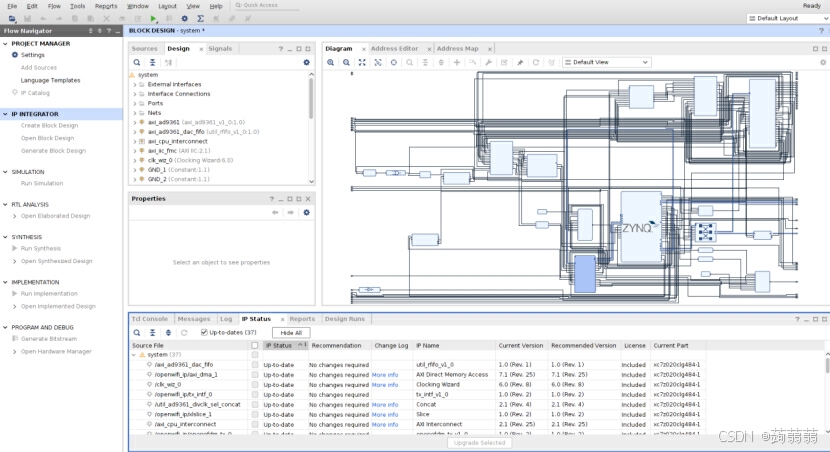The width and height of the screenshot is (830, 452).
Task: Open the File menu
Action: tap(12, 6)
